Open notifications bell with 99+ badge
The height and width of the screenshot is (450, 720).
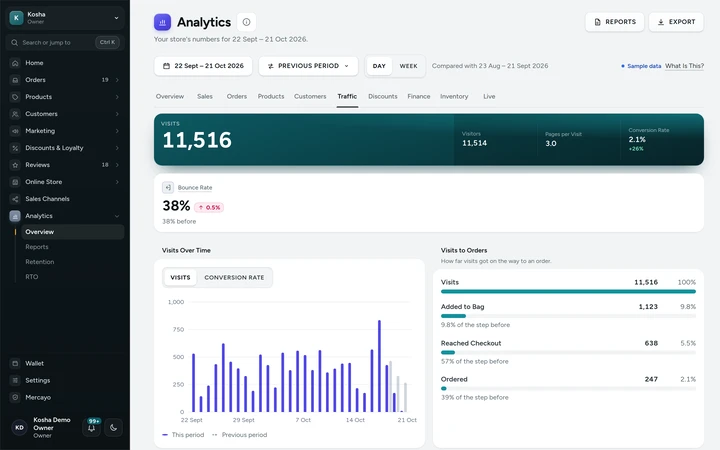[91, 428]
